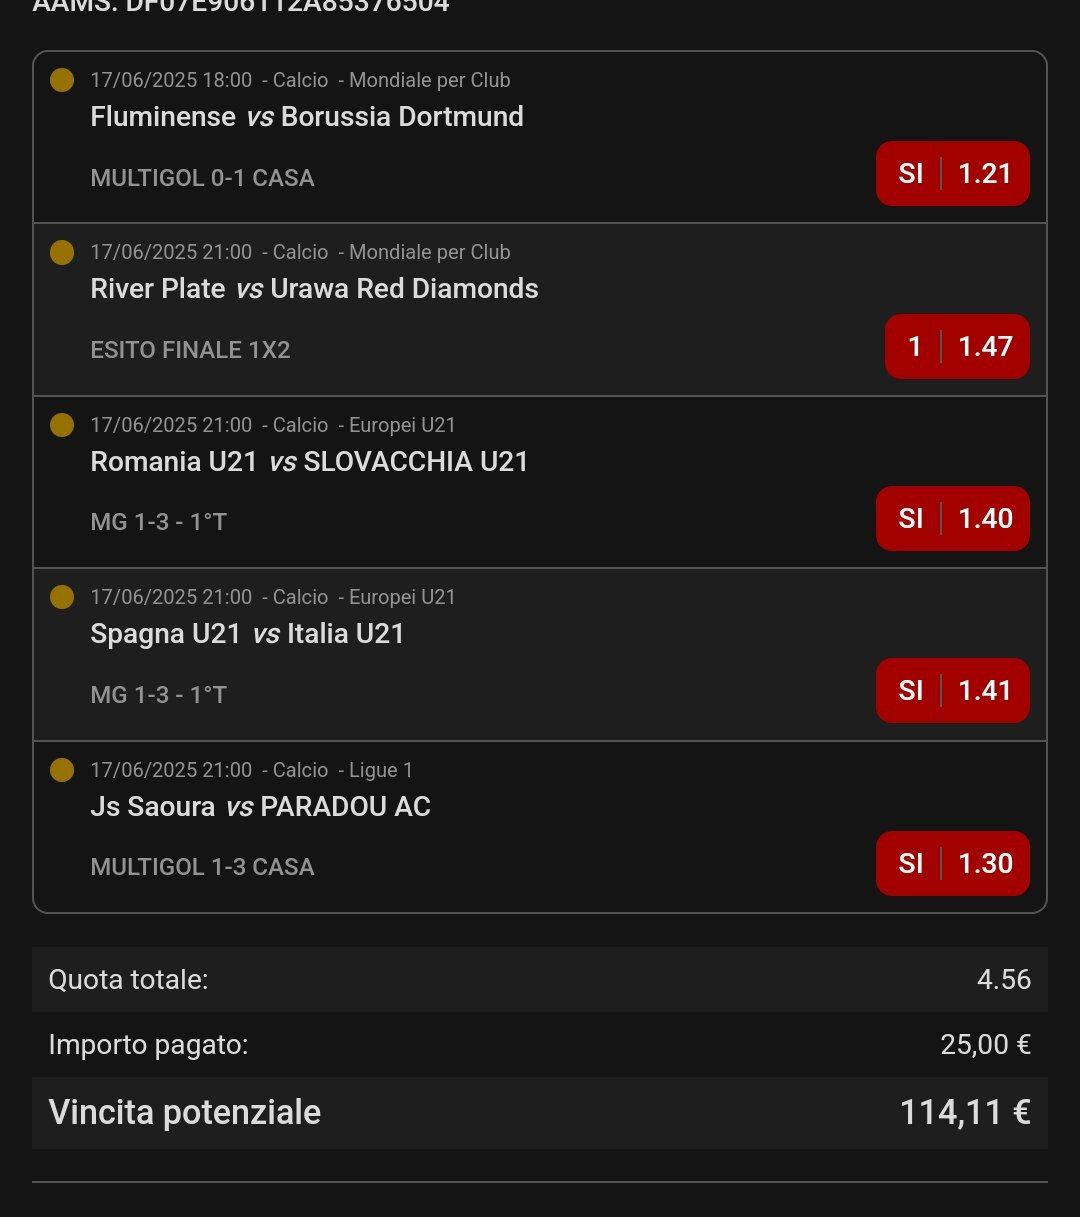Open Js Saoura vs PARADOU AC match

tap(260, 807)
